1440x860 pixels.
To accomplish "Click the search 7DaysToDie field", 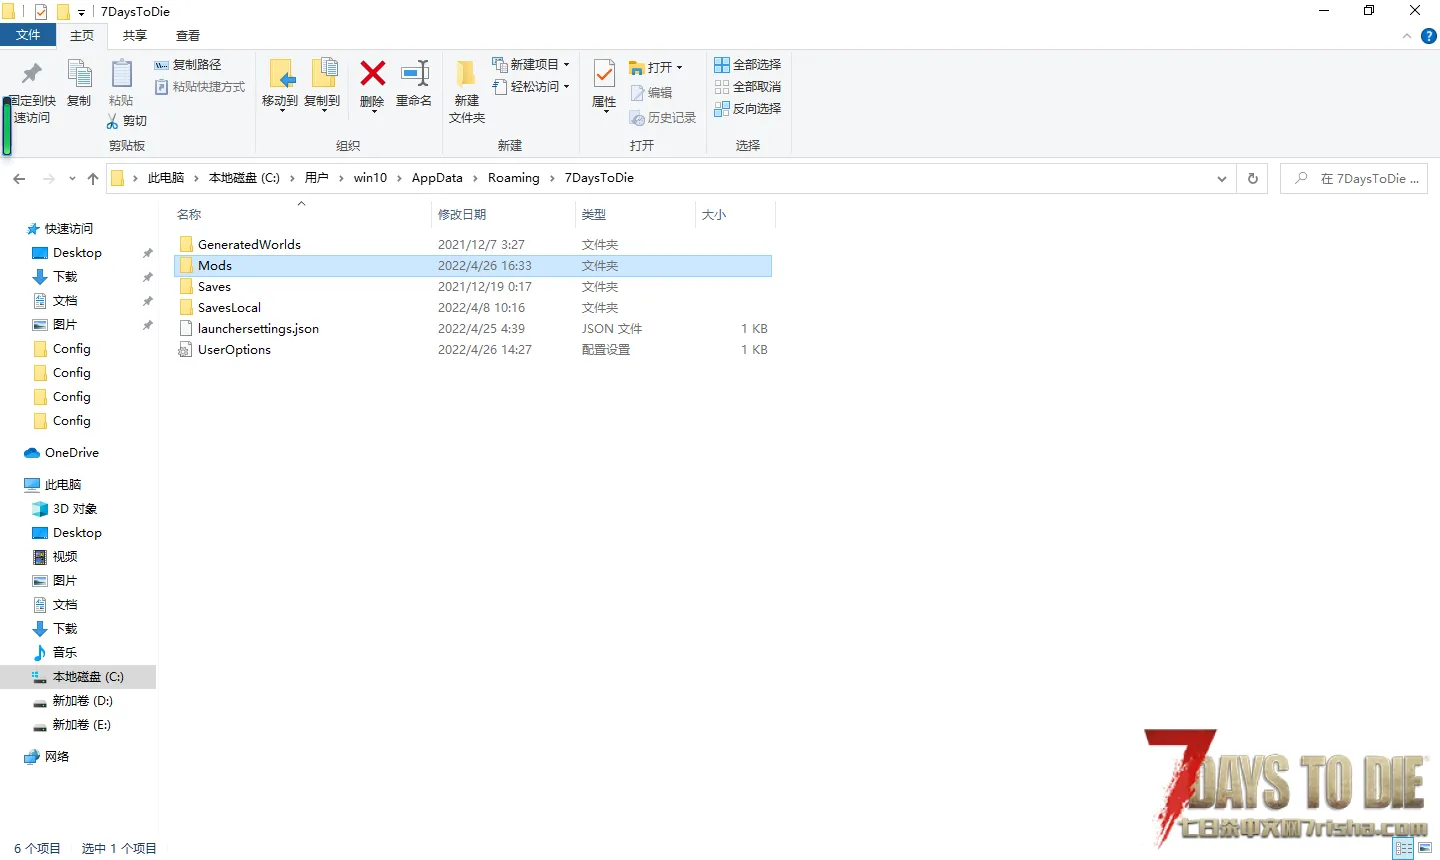I will tap(1354, 179).
